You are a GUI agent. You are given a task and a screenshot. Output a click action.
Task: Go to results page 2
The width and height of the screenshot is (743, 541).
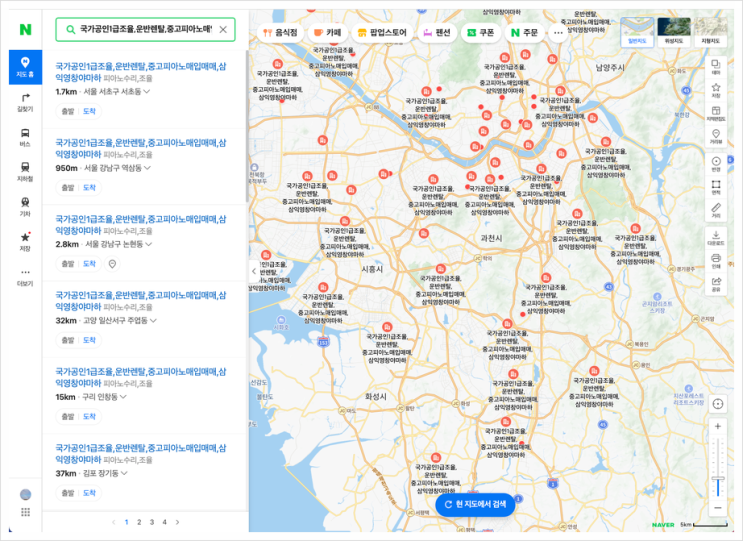click(x=139, y=522)
